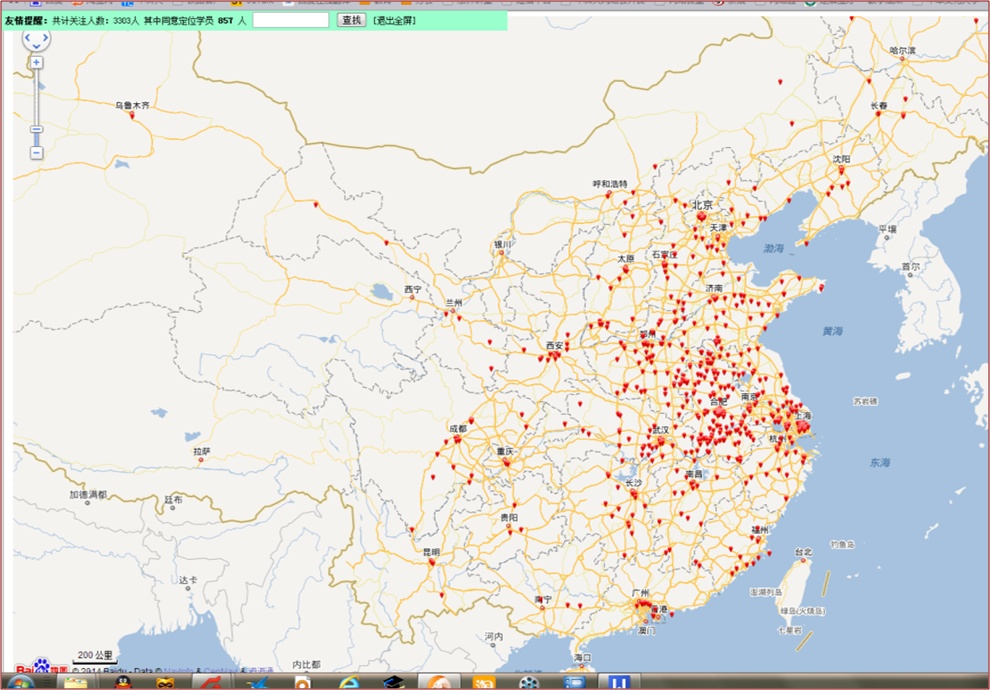Click the 北京 city label on map

(x=702, y=204)
